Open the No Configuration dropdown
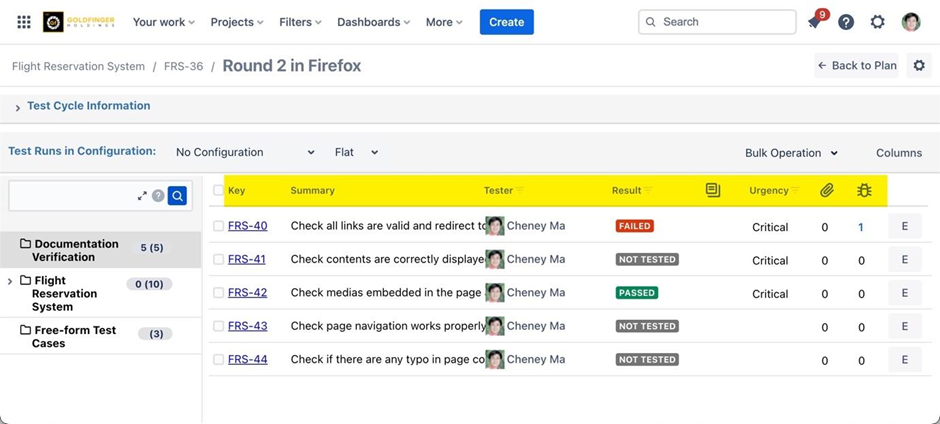The image size is (940, 424). [x=245, y=152]
